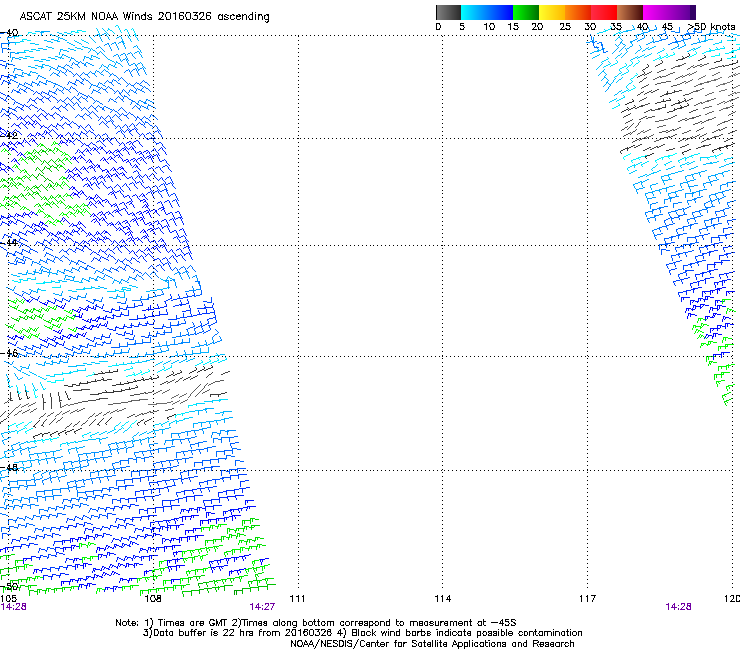Pick the yellow 20-25 knot color bar segment
Viewport: 740px width, 650px height.
[x=552, y=12]
